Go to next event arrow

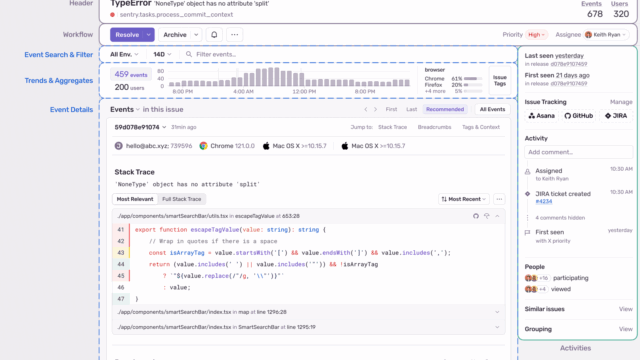pyautogui.click(x=376, y=109)
